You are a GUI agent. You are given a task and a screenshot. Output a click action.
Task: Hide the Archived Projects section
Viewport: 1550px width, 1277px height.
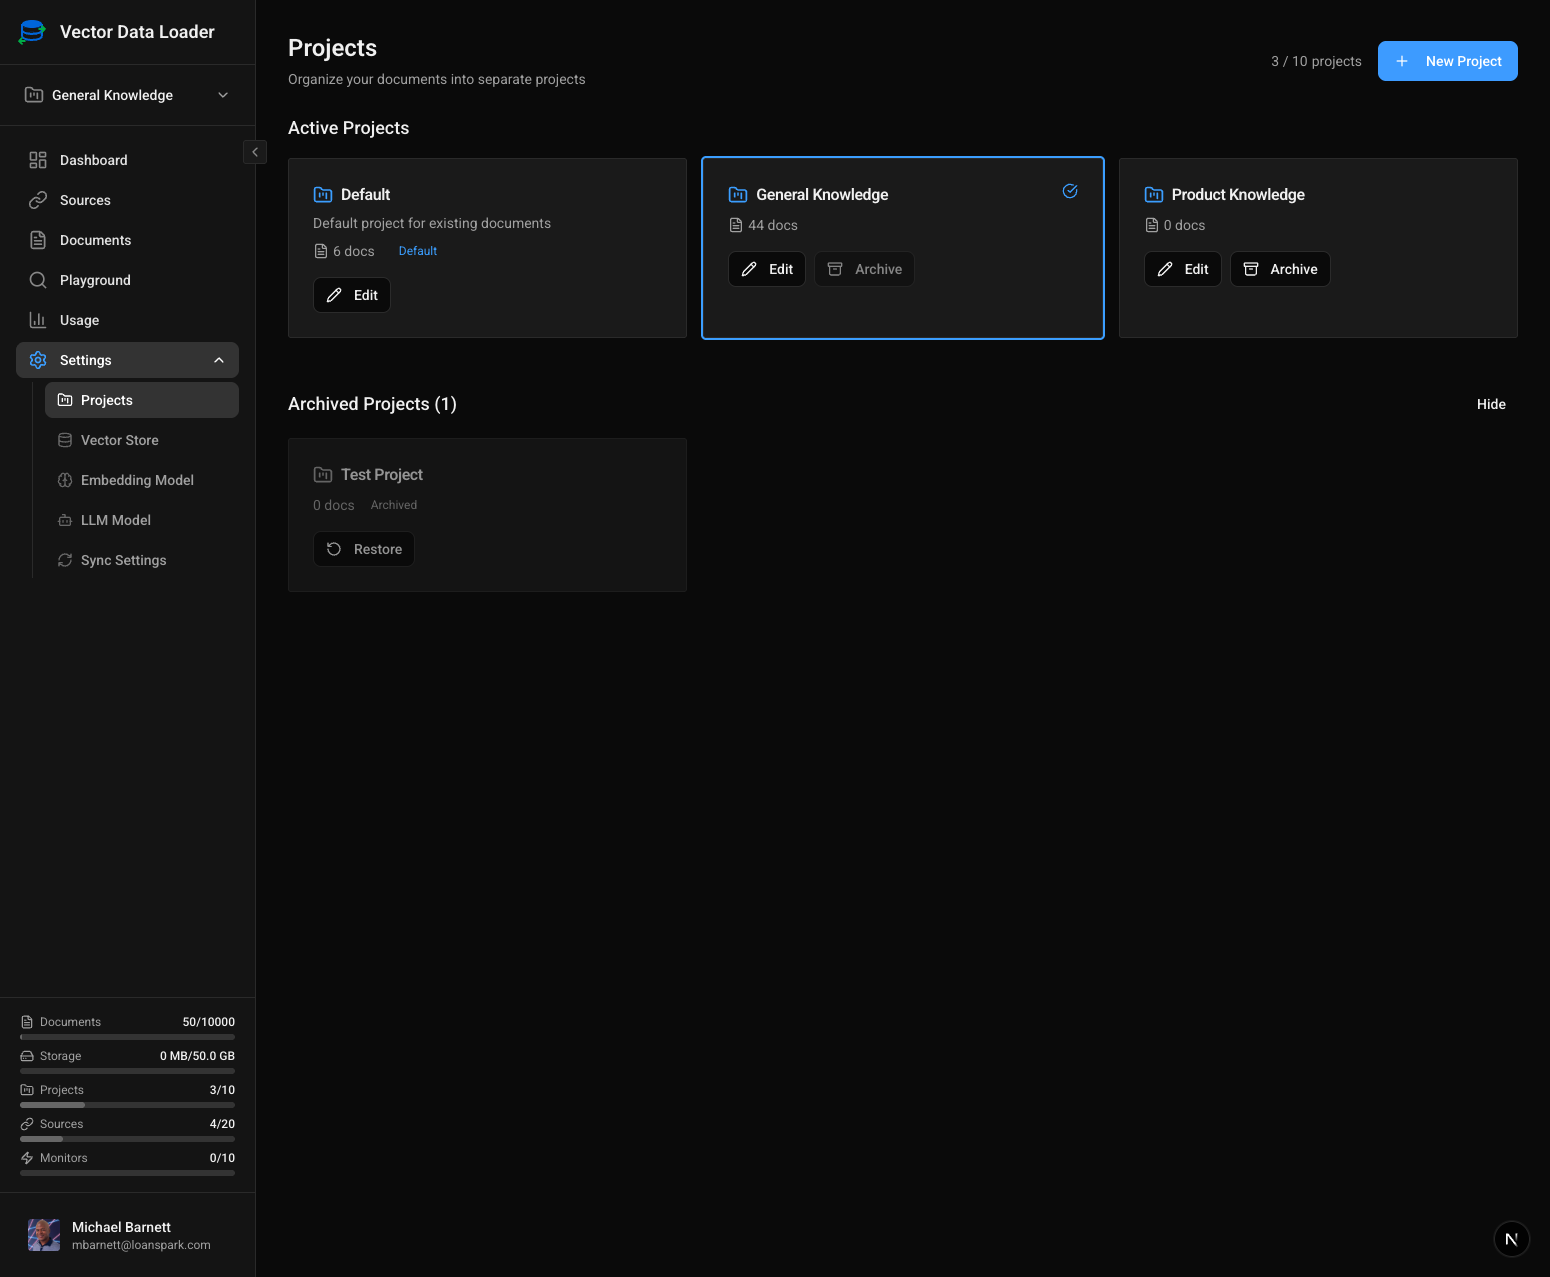[1491, 404]
